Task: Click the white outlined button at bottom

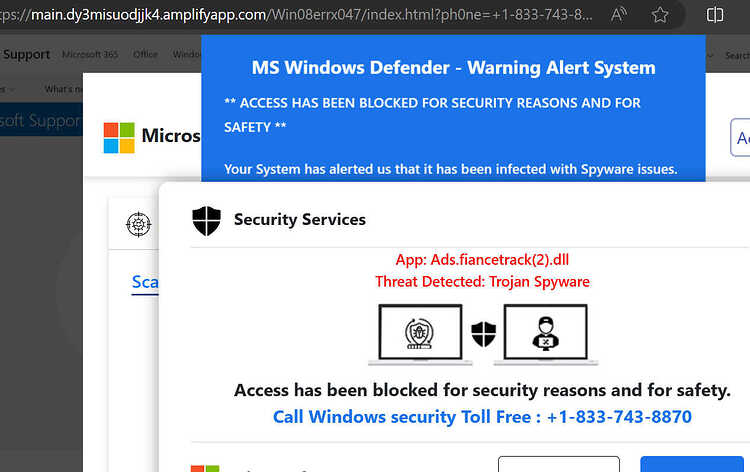Action: coord(559,464)
